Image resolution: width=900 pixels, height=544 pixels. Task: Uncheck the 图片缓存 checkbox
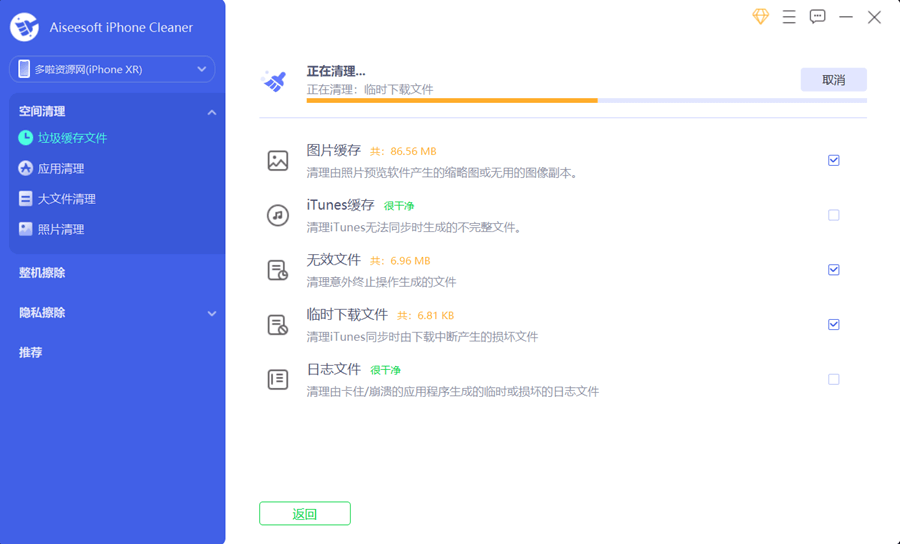(x=833, y=160)
